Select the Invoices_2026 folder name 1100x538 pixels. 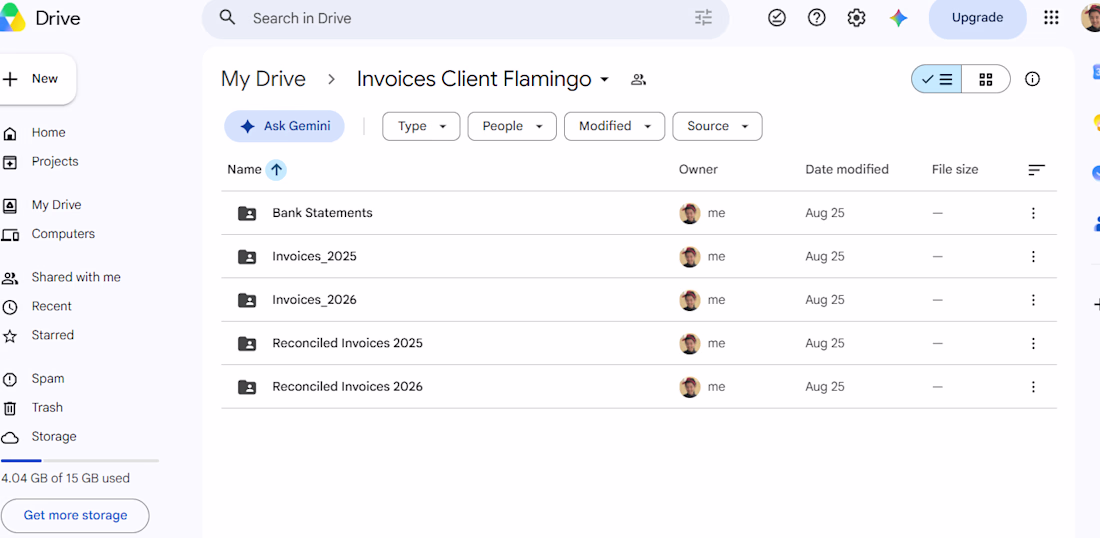pos(314,300)
